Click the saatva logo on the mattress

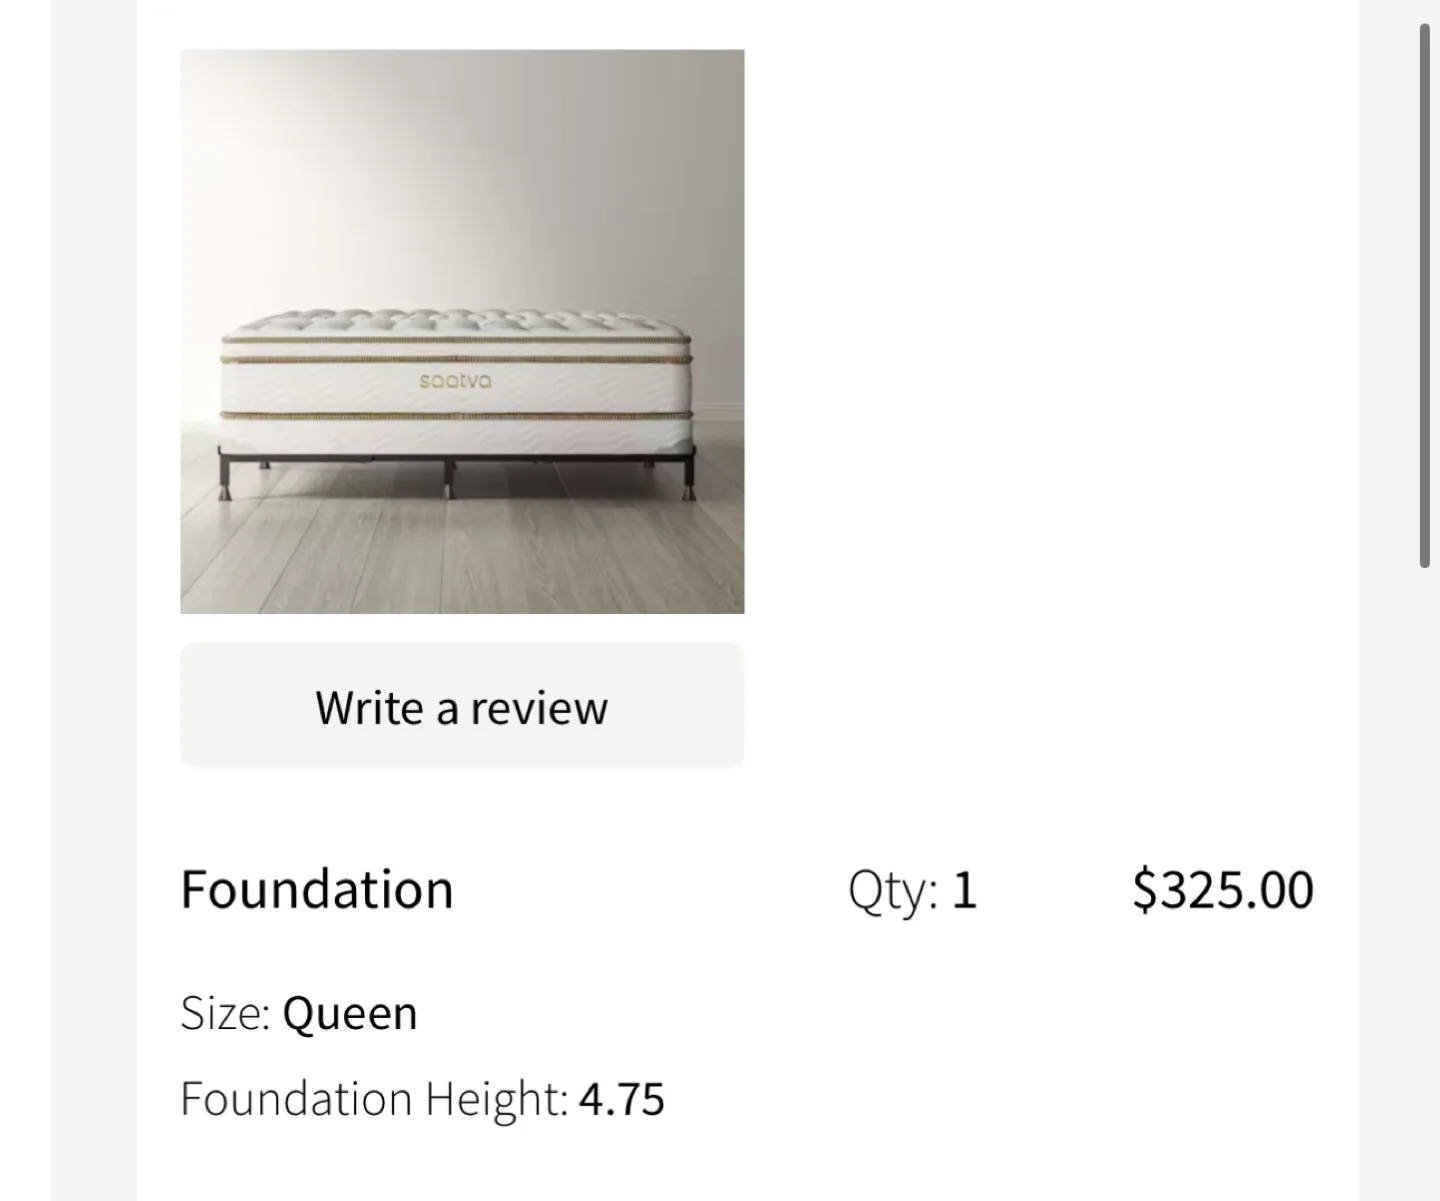click(456, 381)
